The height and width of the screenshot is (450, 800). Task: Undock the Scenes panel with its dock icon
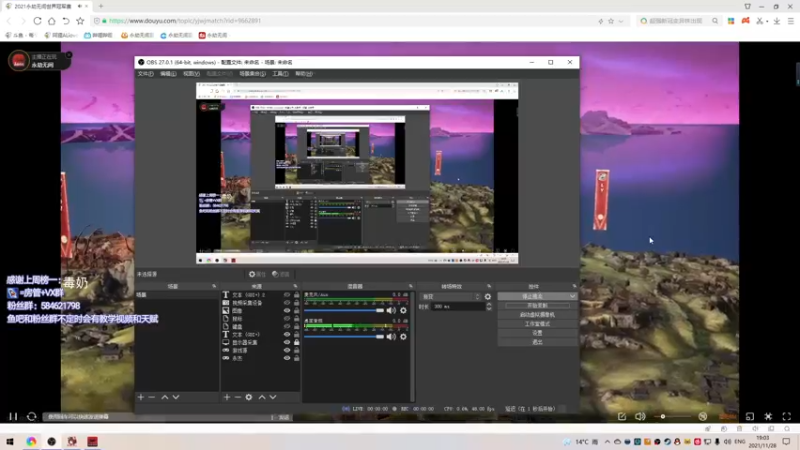[x=214, y=286]
